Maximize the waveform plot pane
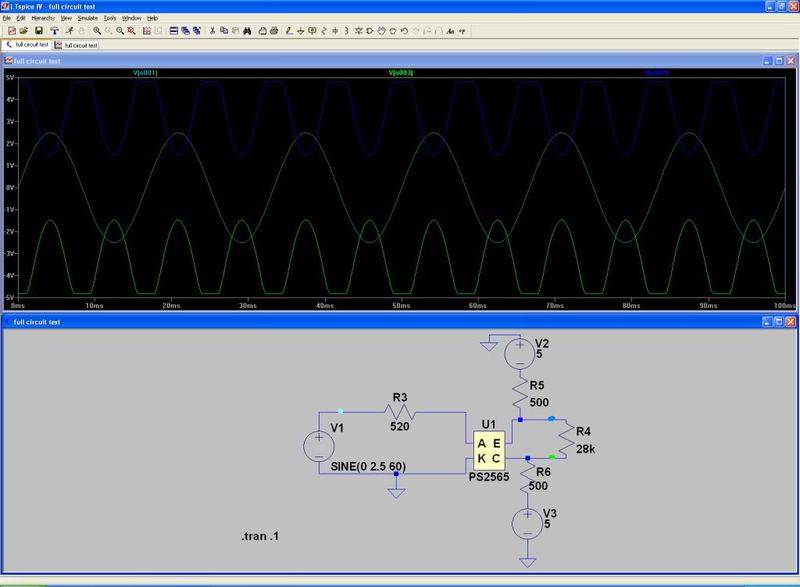 pyautogui.click(x=779, y=61)
